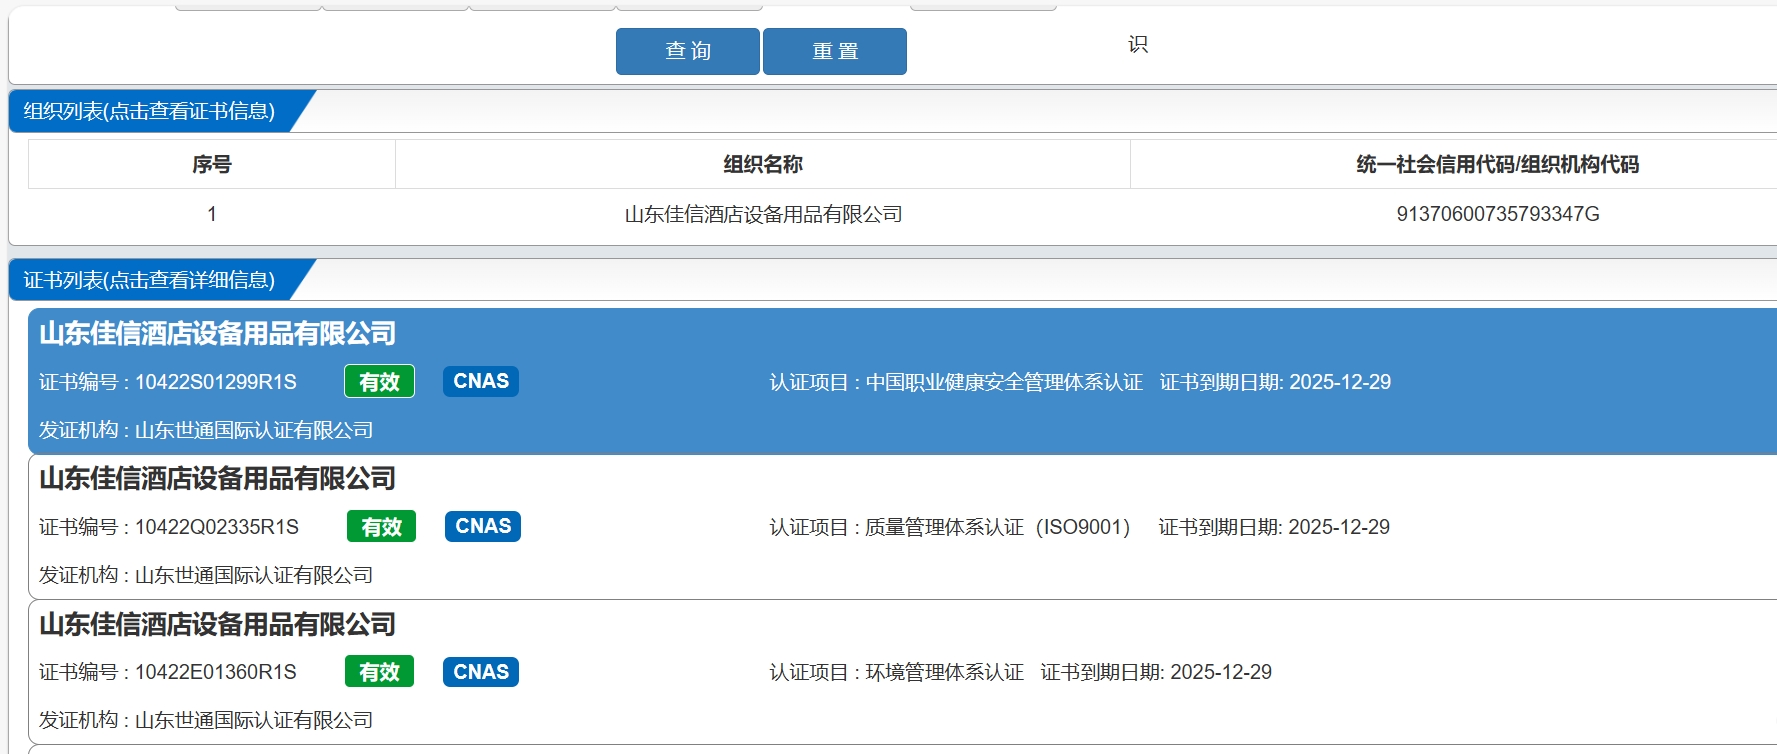Click the 重置 reset button
Image resolution: width=1777 pixels, height=754 pixels.
coord(835,51)
